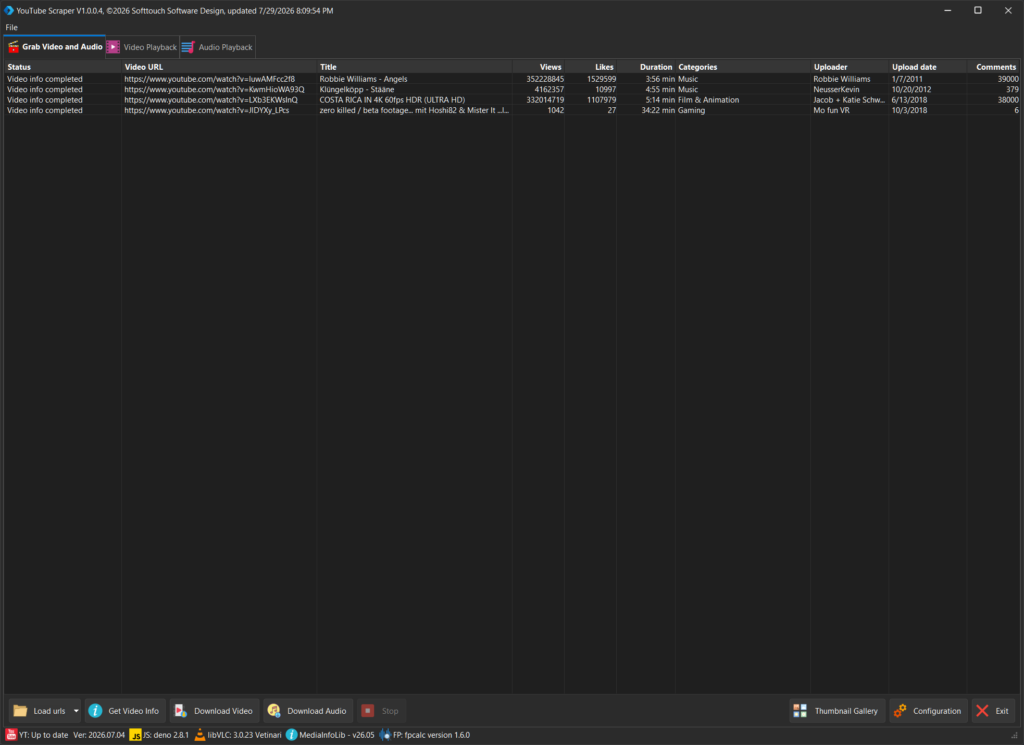Select the COSTA RICA IN 4K title
1024x745 pixels.
[x=392, y=100]
